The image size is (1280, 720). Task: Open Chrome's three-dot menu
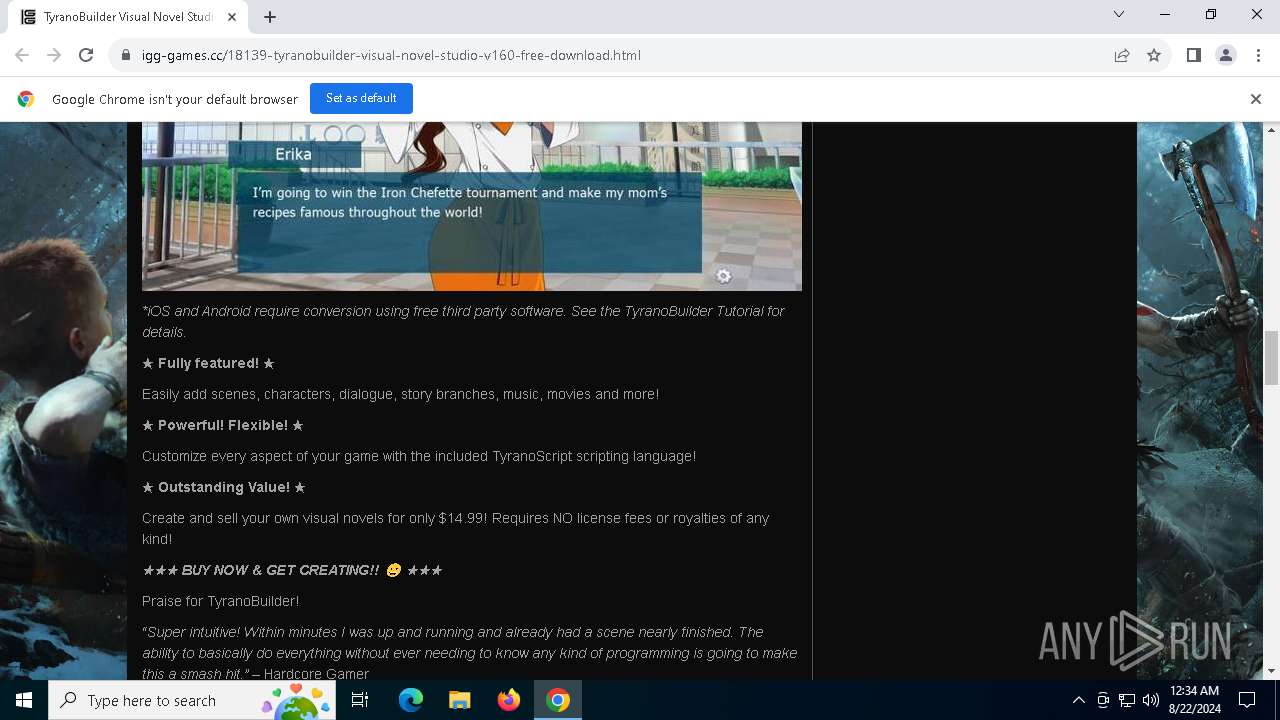pos(1258,55)
